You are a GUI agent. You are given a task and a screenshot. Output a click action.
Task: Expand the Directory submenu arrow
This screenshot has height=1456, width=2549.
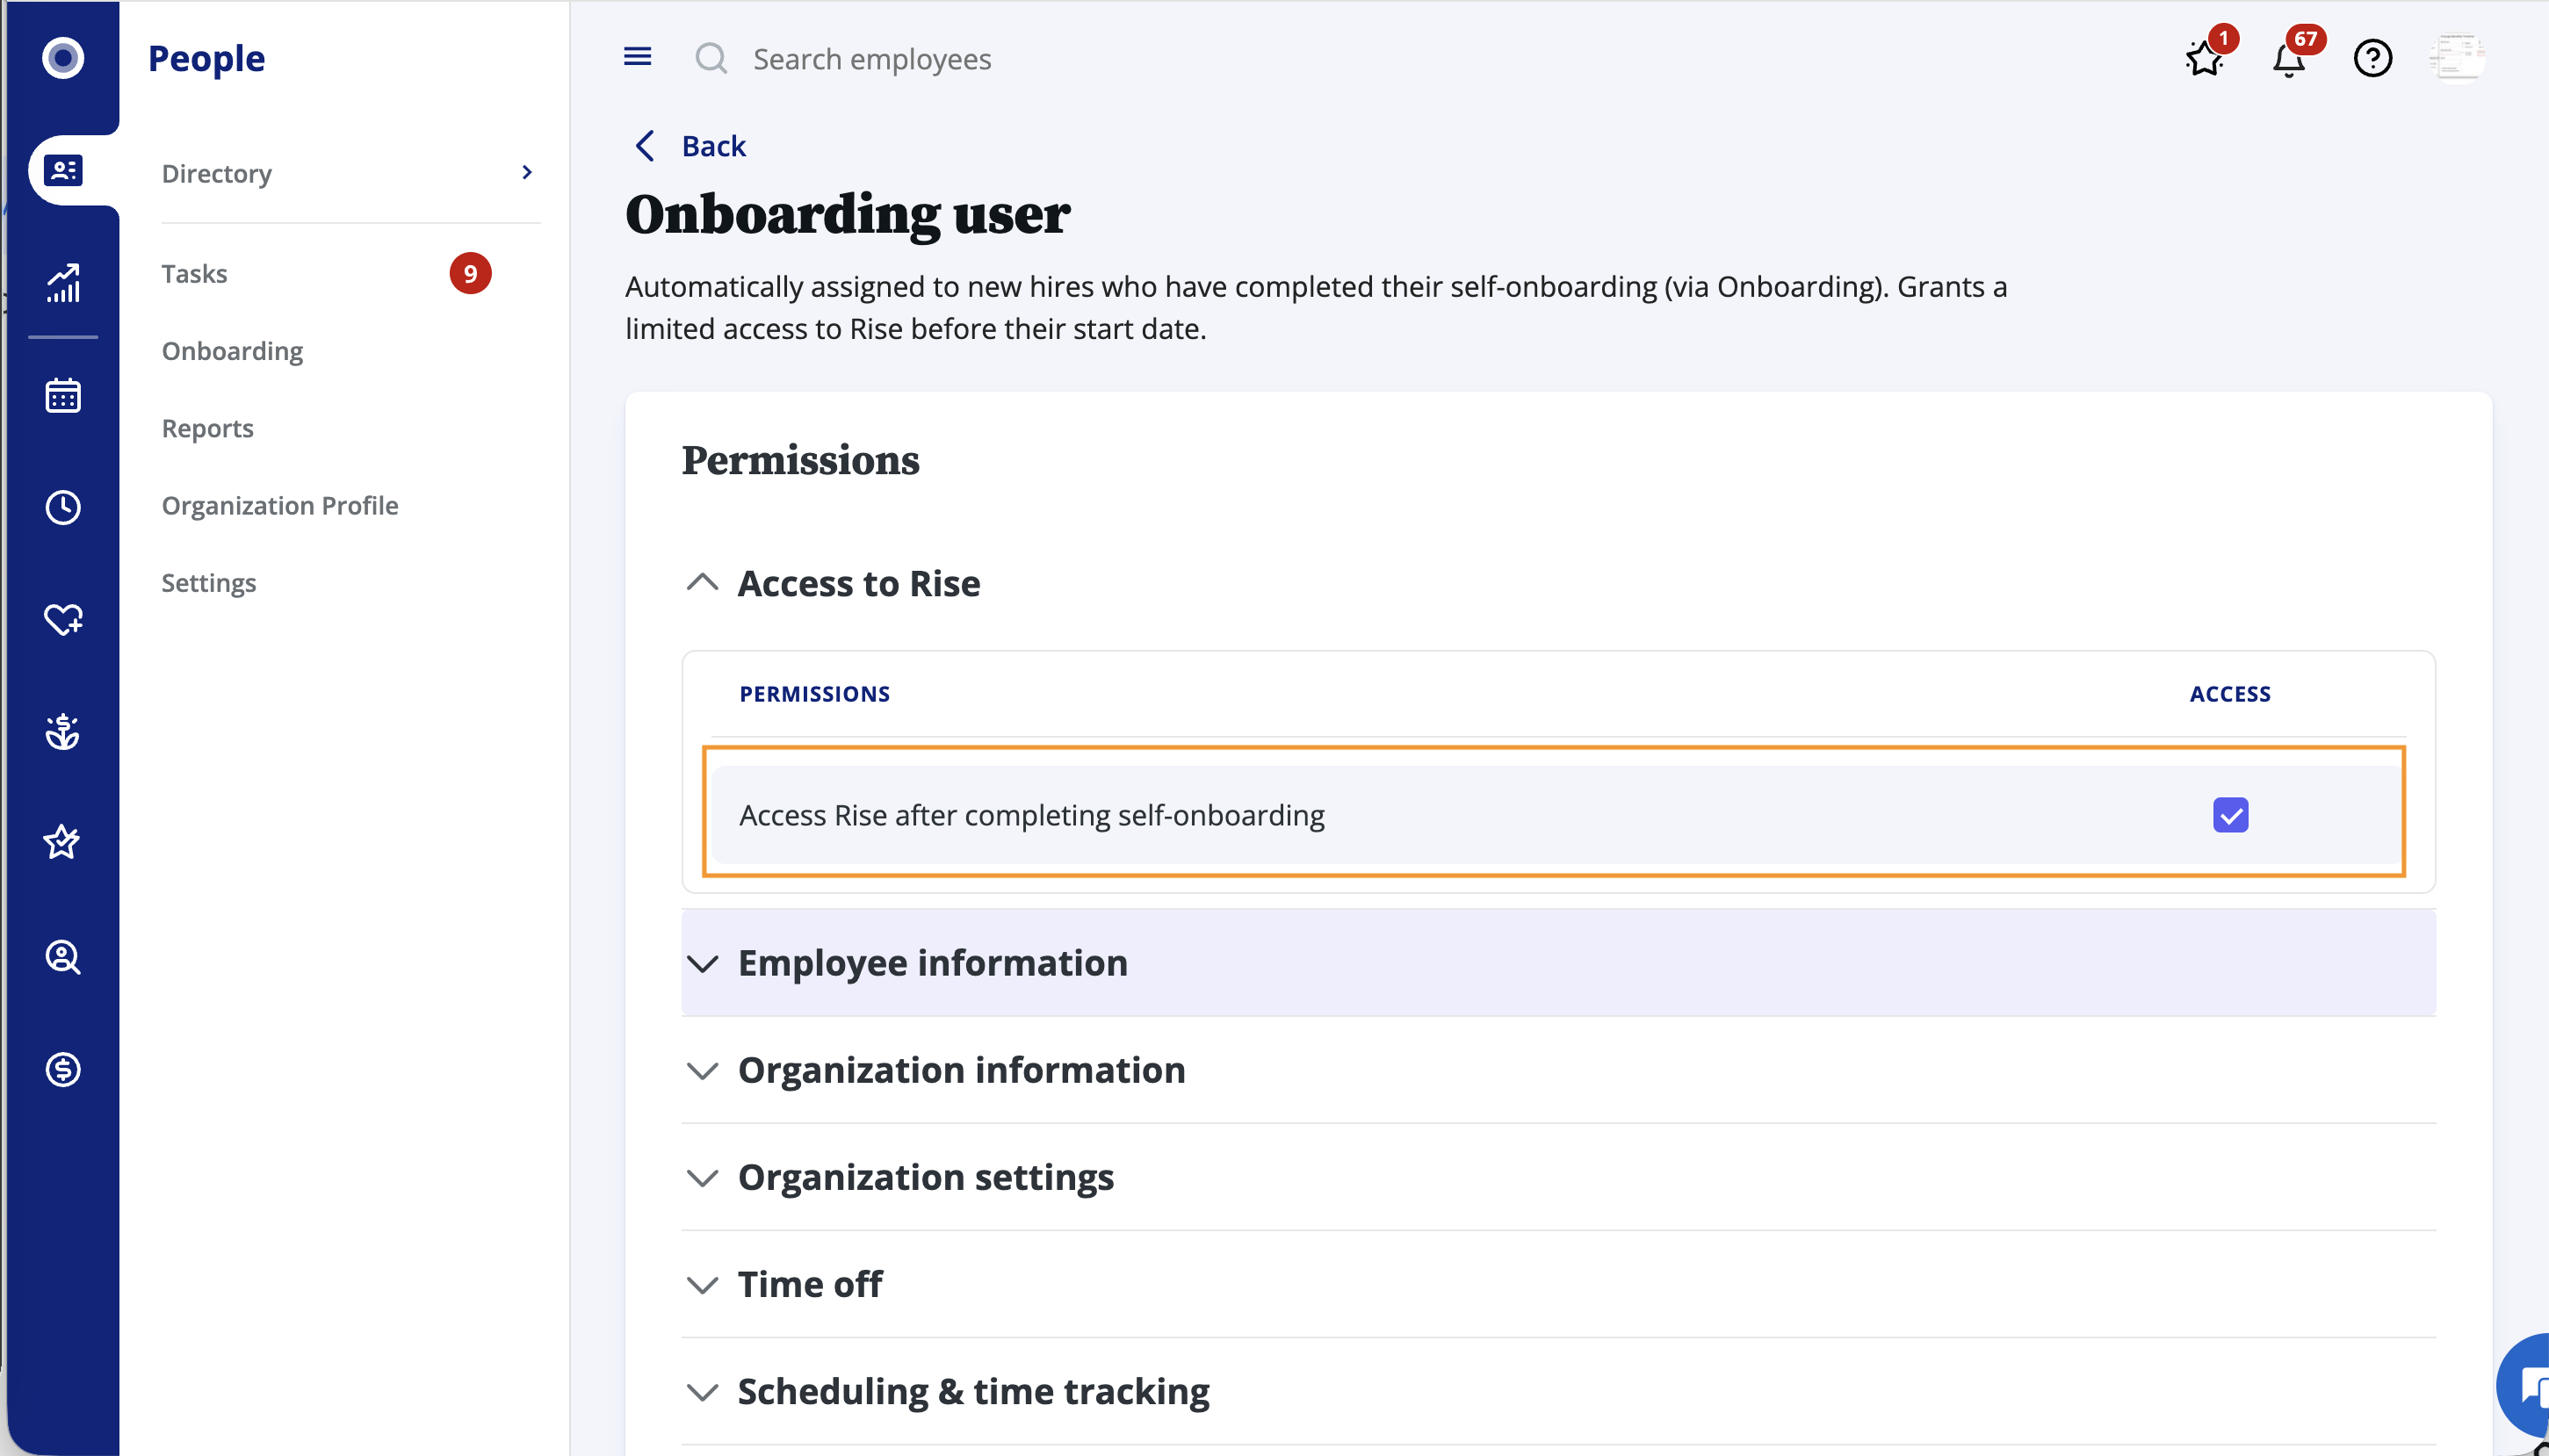pos(527,173)
